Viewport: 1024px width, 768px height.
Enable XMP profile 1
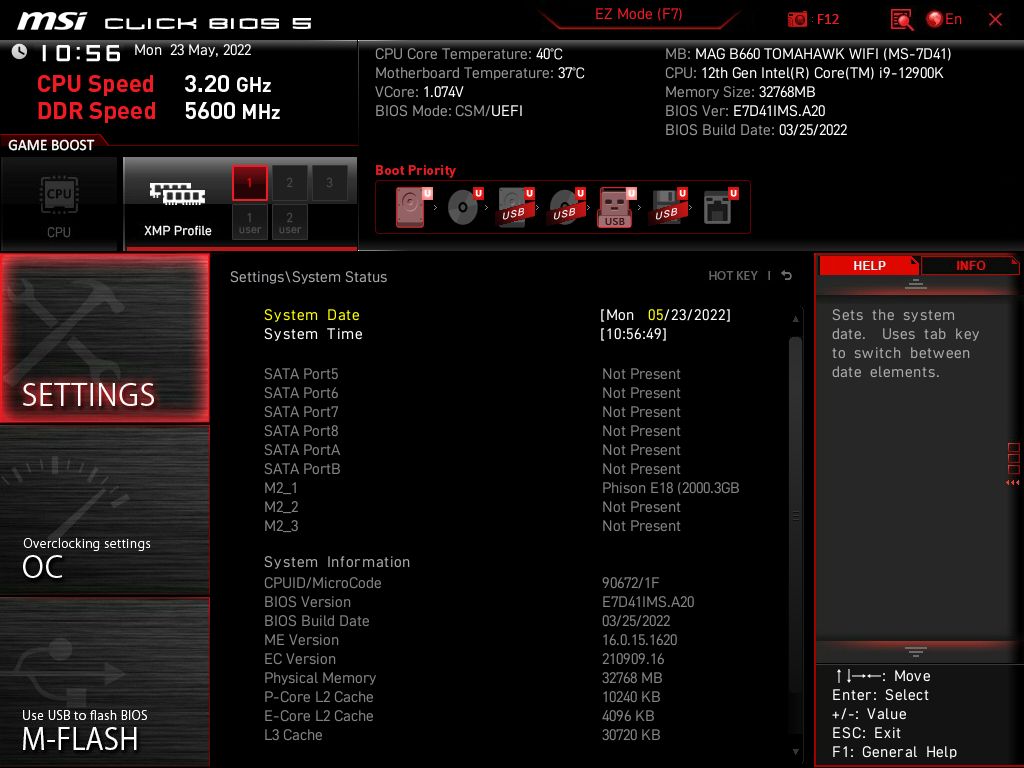(249, 183)
